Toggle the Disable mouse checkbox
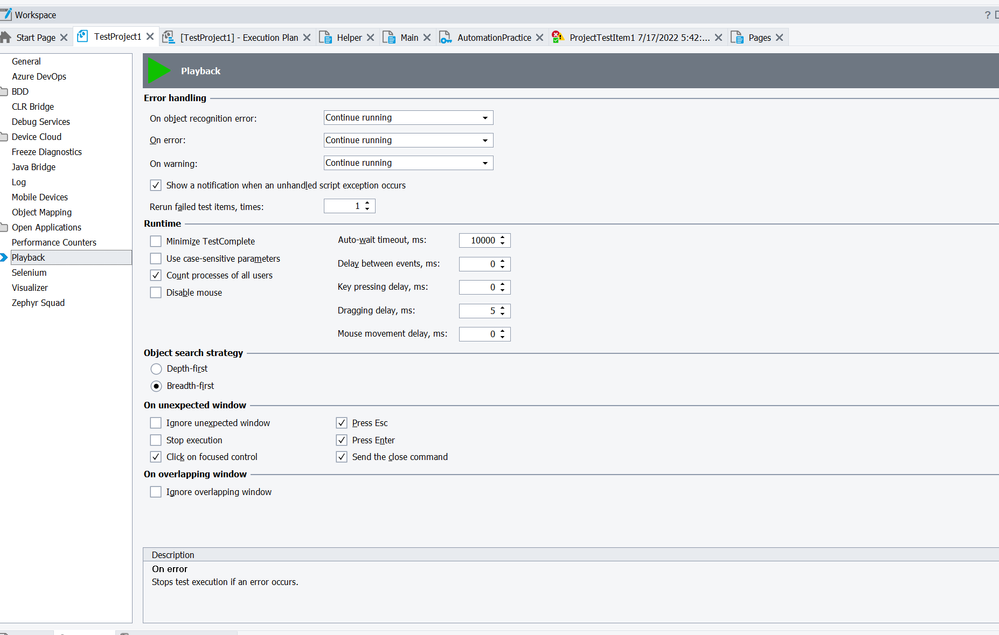 (155, 292)
